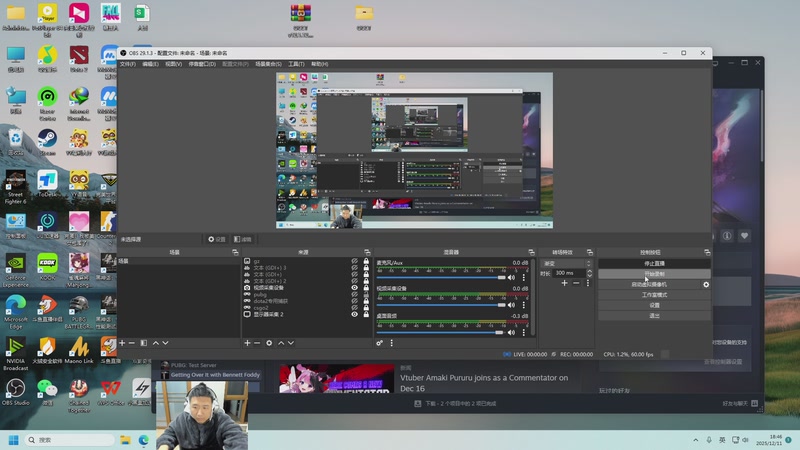Viewport: 800px width, 450px height.
Task: Move source down with arrow icon
Action: (291, 343)
